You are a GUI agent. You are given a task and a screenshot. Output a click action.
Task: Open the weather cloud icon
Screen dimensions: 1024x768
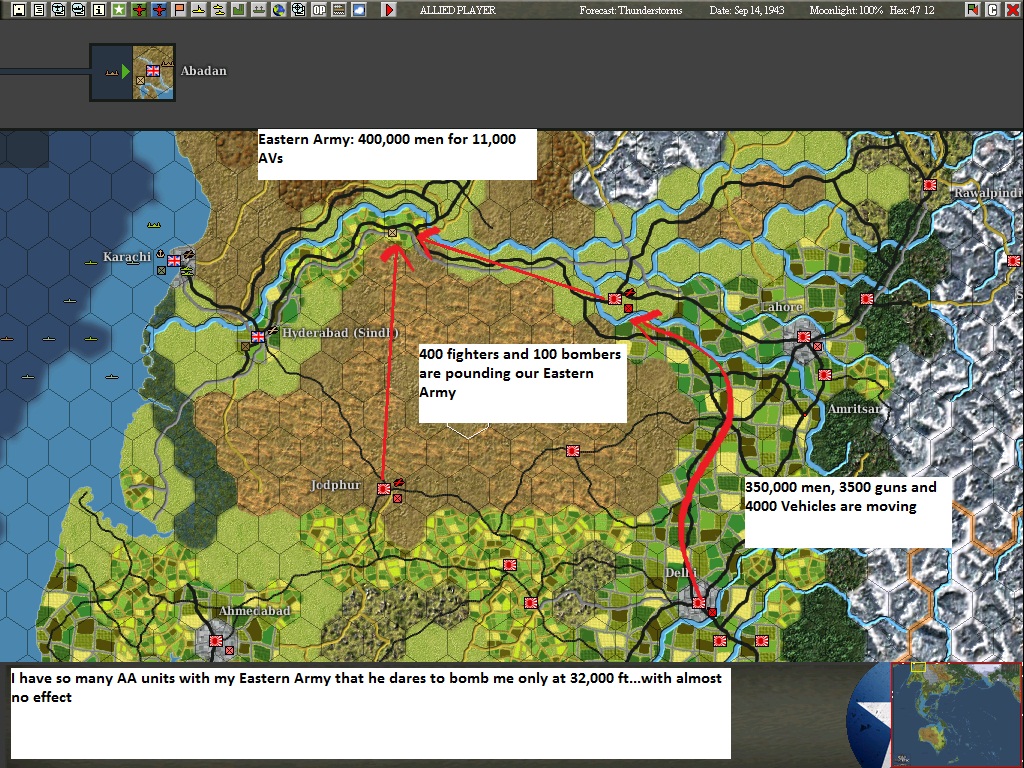click(x=359, y=10)
